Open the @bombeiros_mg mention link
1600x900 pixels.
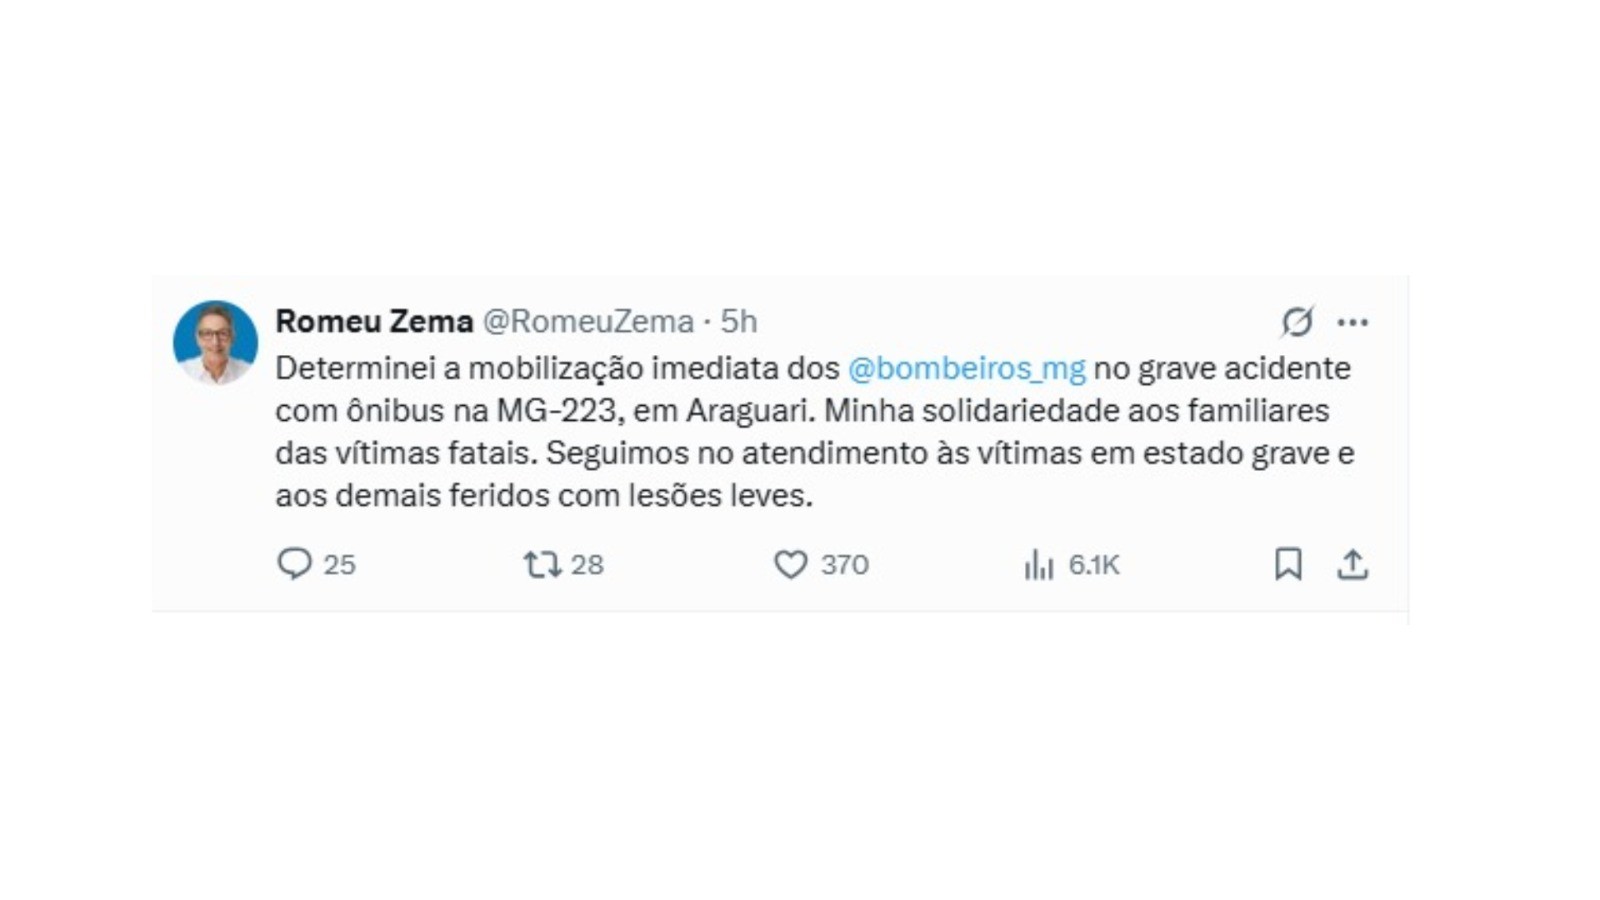(966, 368)
